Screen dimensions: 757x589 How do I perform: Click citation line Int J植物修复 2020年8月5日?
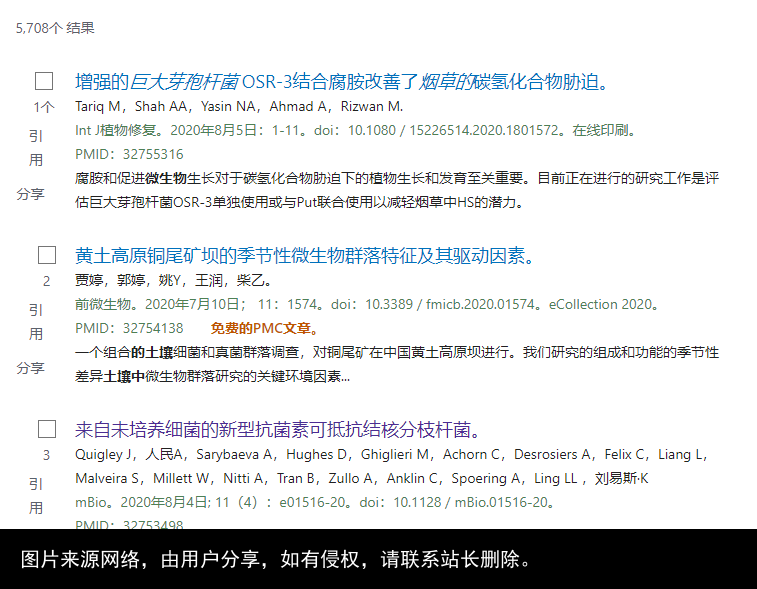pyautogui.click(x=357, y=130)
